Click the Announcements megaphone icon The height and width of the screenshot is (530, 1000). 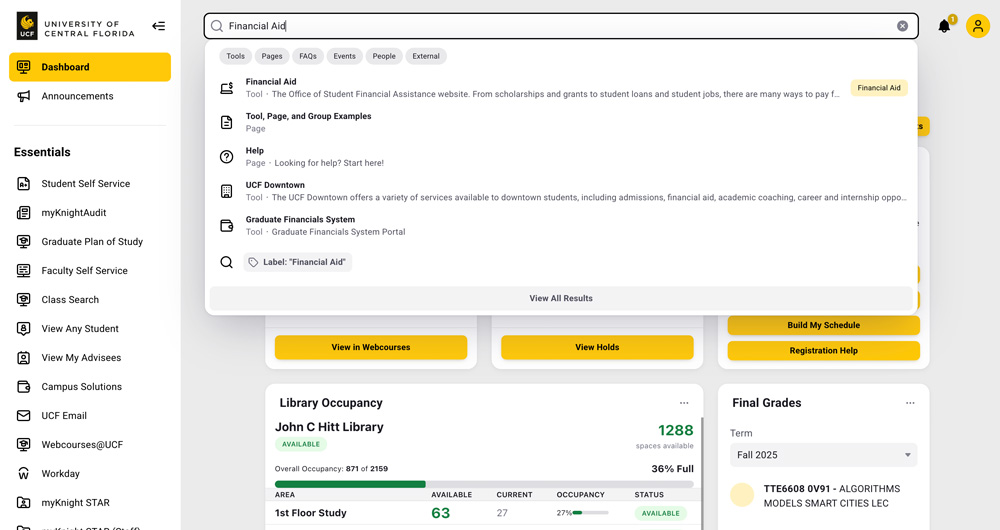coord(24,96)
